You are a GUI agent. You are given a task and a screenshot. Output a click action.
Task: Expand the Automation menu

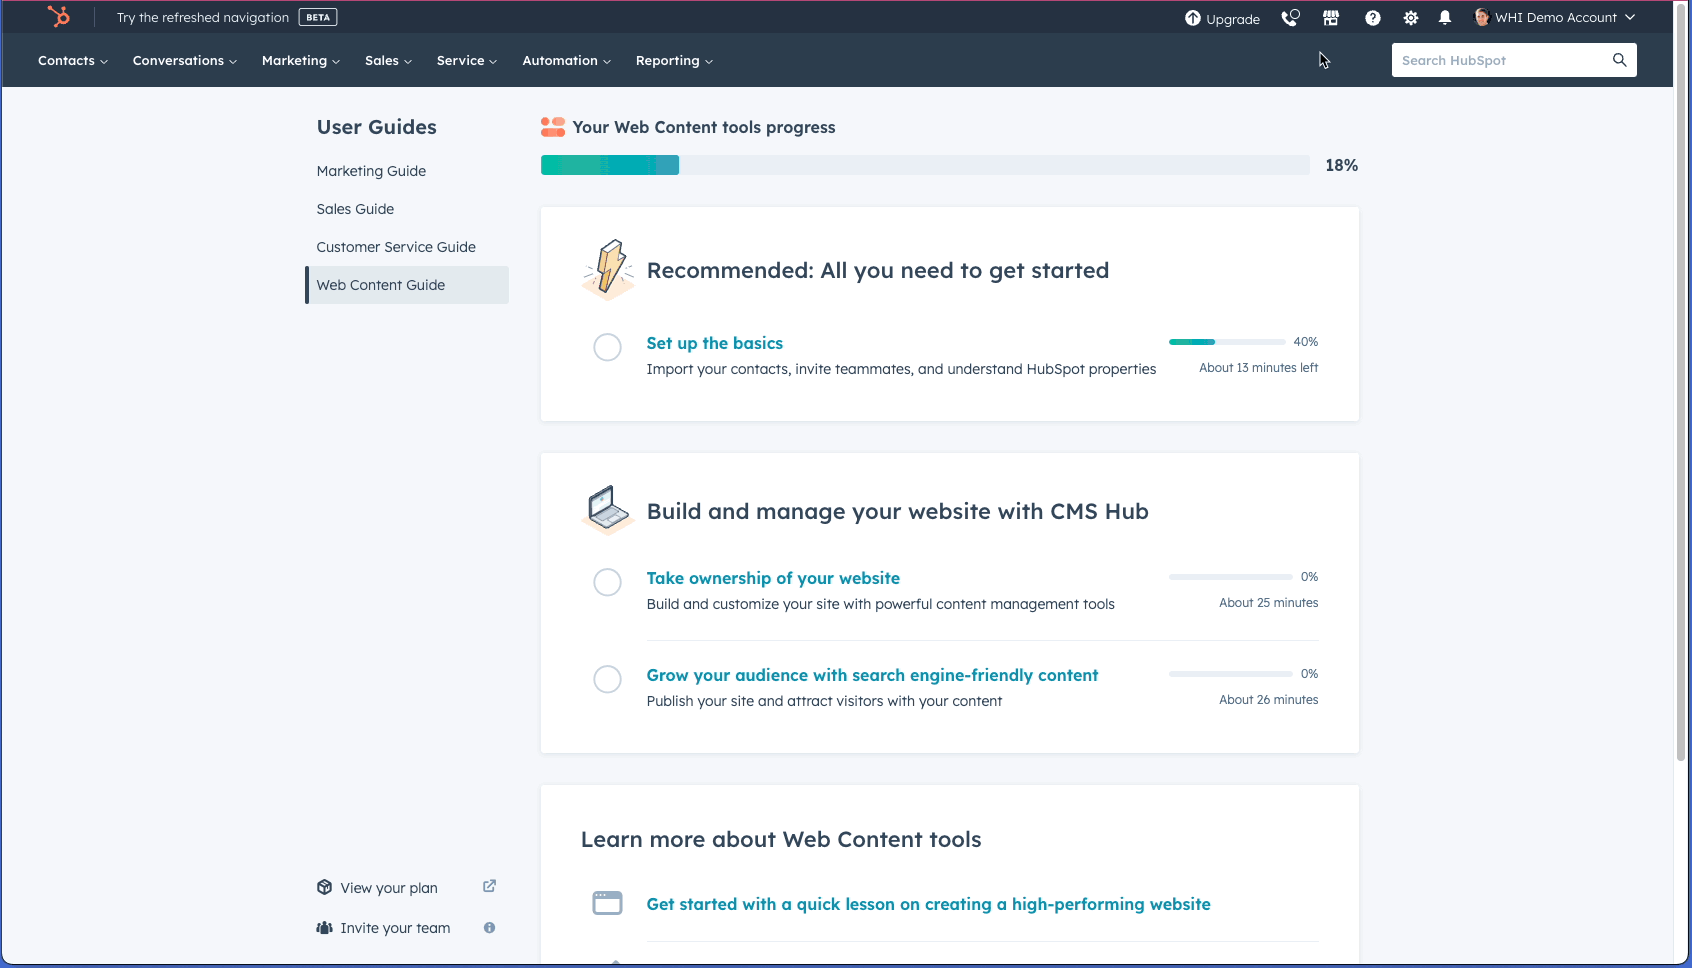[x=565, y=60]
